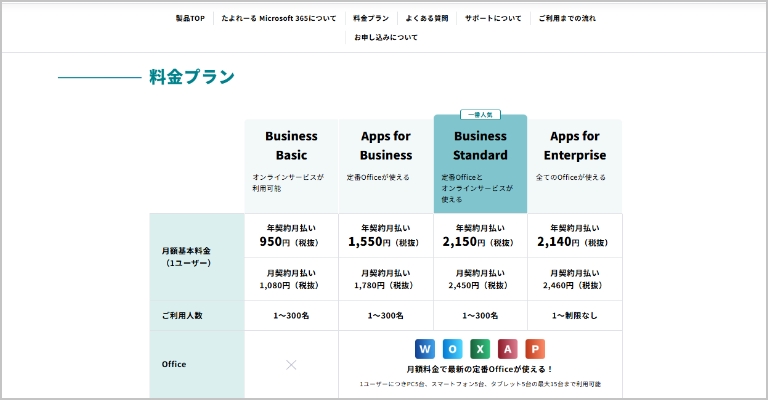Click オンラインサービスが利用可能 description under Business Basic

(288, 183)
